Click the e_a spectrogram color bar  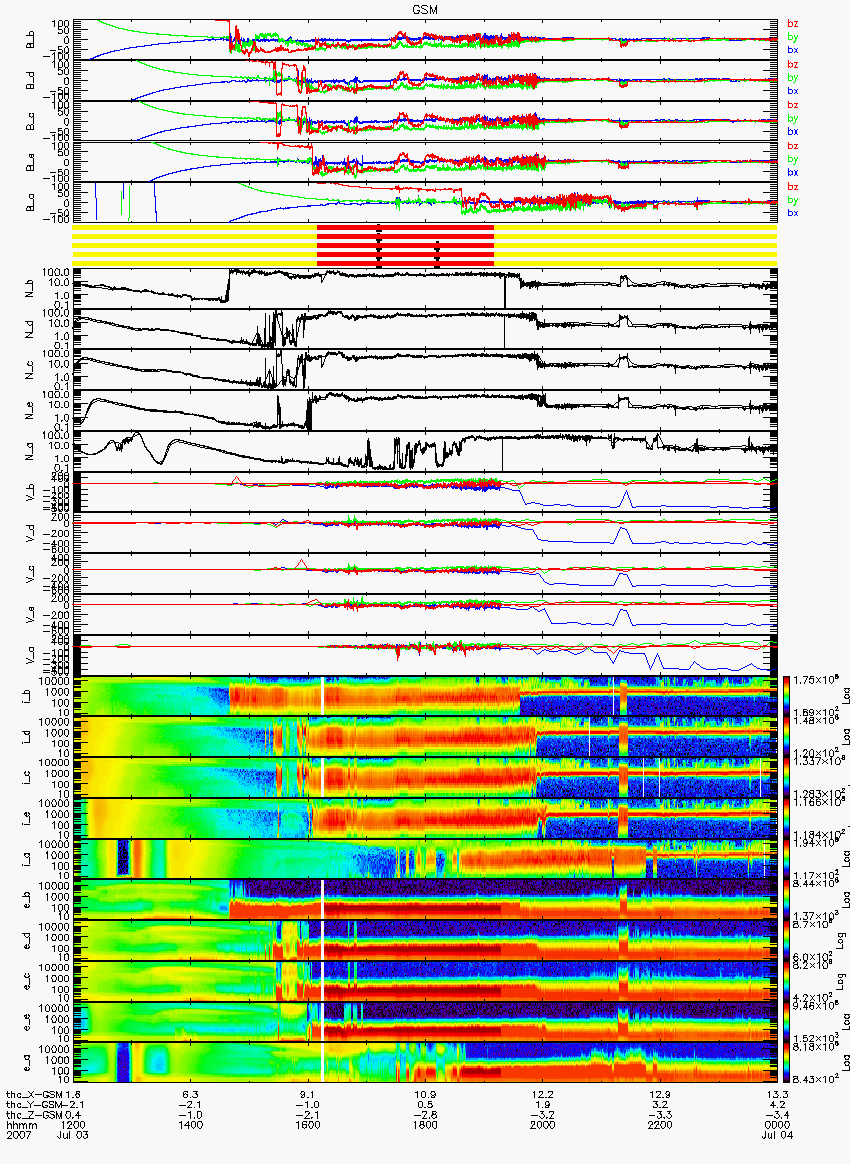click(787, 1062)
